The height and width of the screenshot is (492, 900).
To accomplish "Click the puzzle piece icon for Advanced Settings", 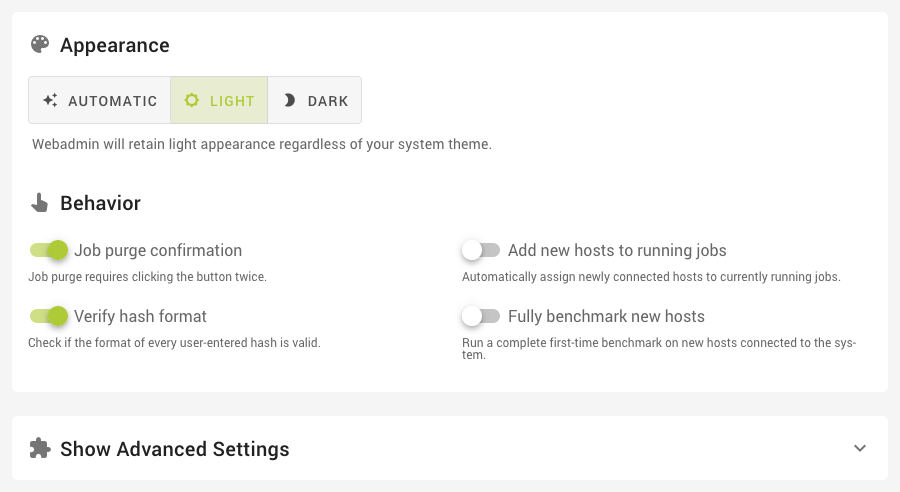I will pos(40,448).
